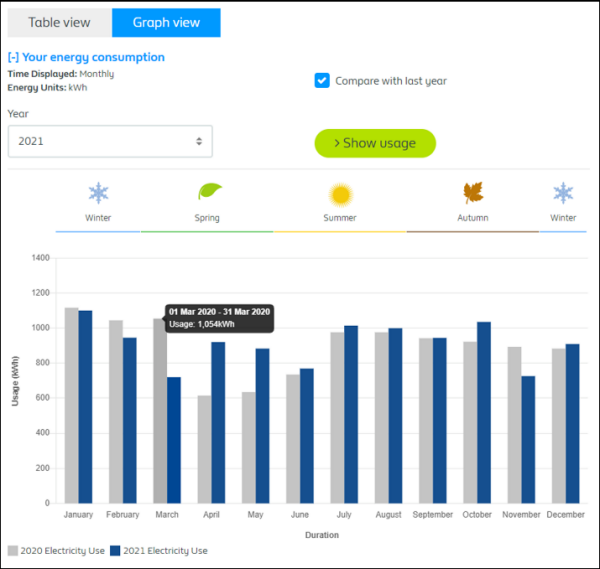600x569 pixels.
Task: Toggle the Compare with last year checkbox
Action: click(322, 81)
